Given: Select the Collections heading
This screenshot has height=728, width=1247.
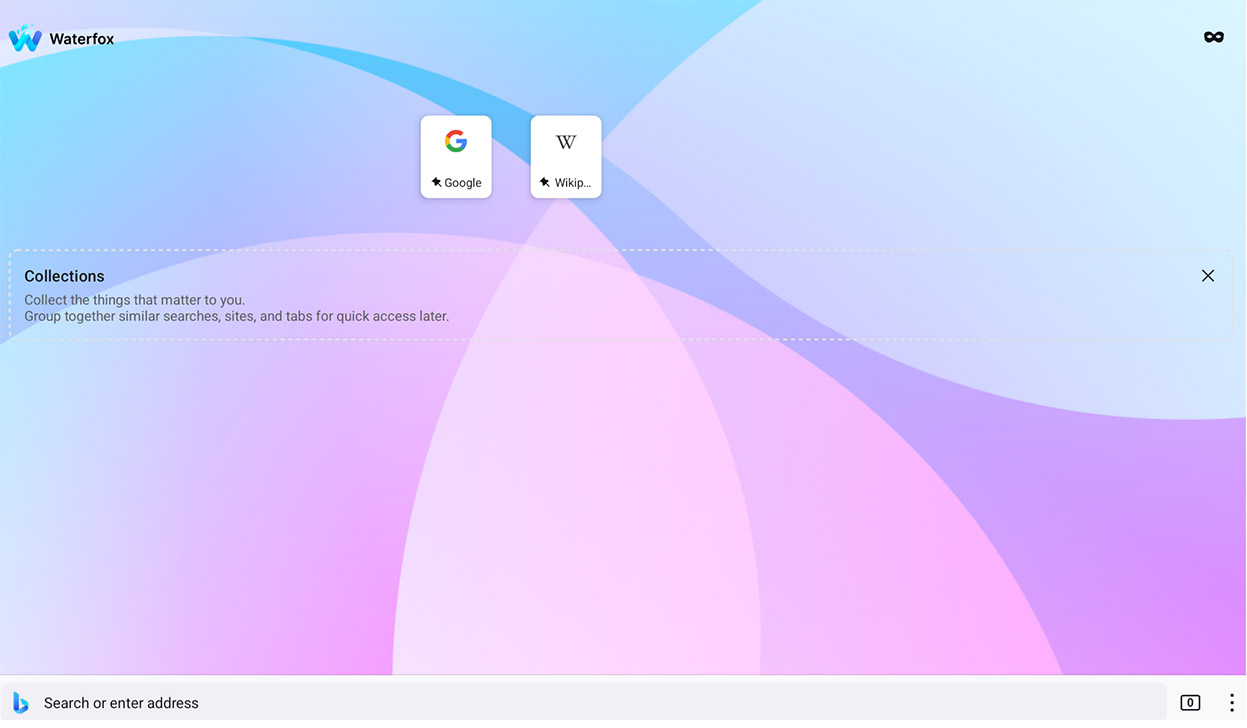Looking at the screenshot, I should 64,276.
